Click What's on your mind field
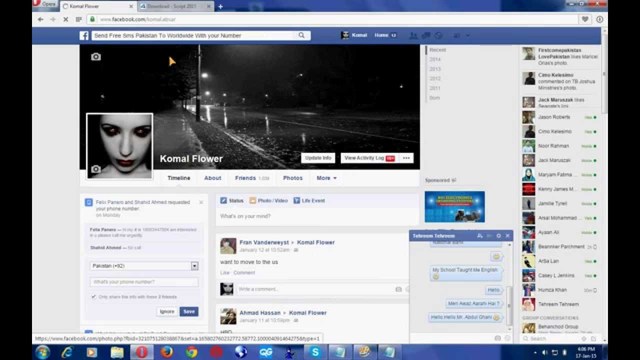This screenshot has width=640, height=360. pos(317,216)
